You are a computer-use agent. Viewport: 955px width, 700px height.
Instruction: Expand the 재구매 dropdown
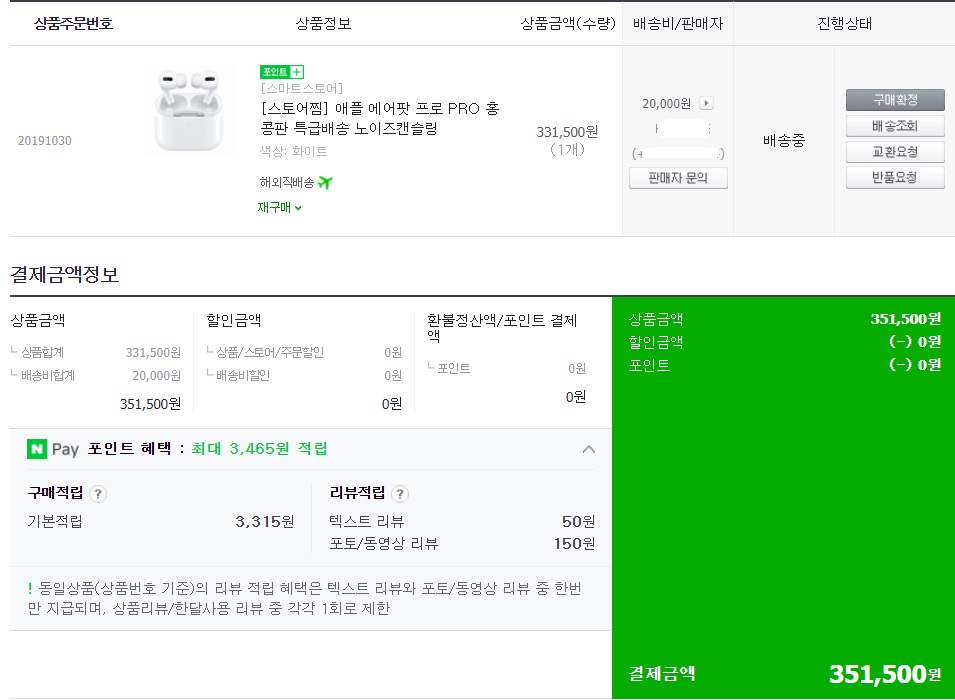(x=280, y=208)
